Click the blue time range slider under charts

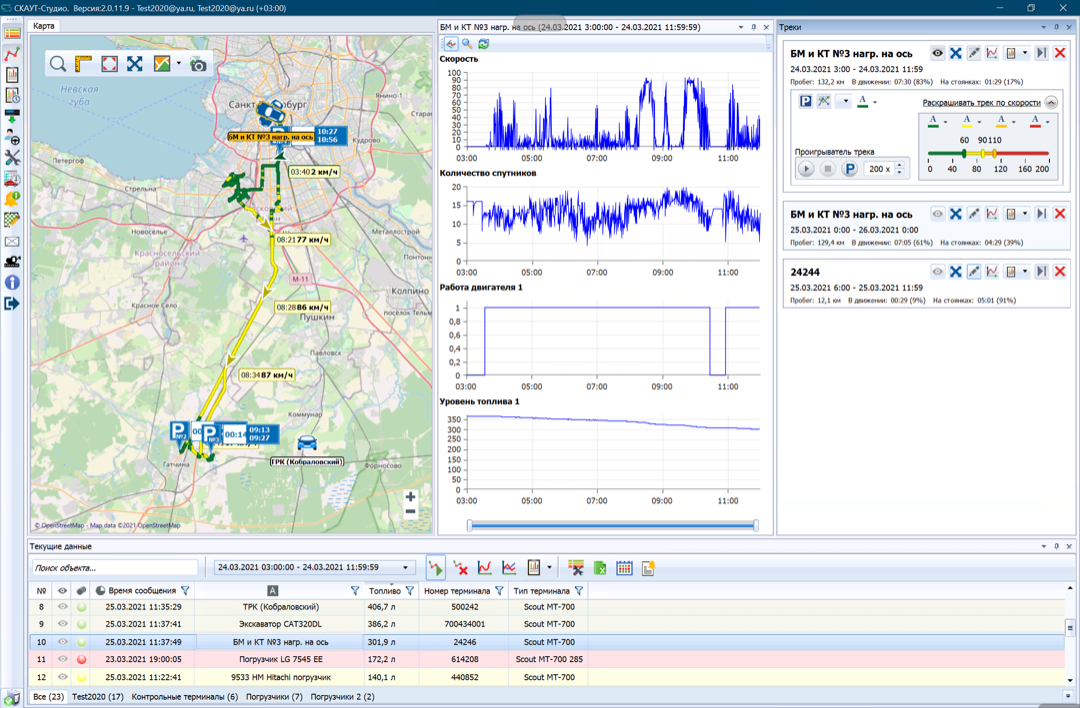pos(612,525)
